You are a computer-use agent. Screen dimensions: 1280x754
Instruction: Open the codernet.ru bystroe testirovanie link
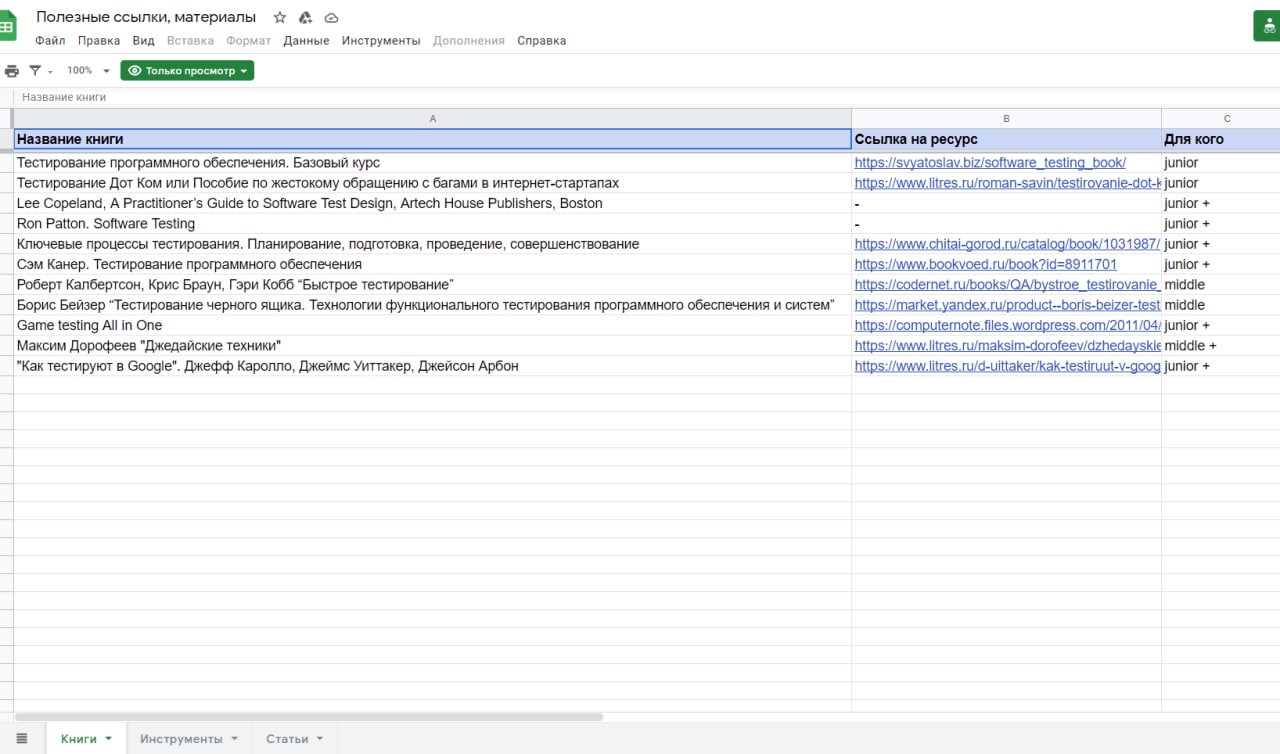click(x=1008, y=285)
